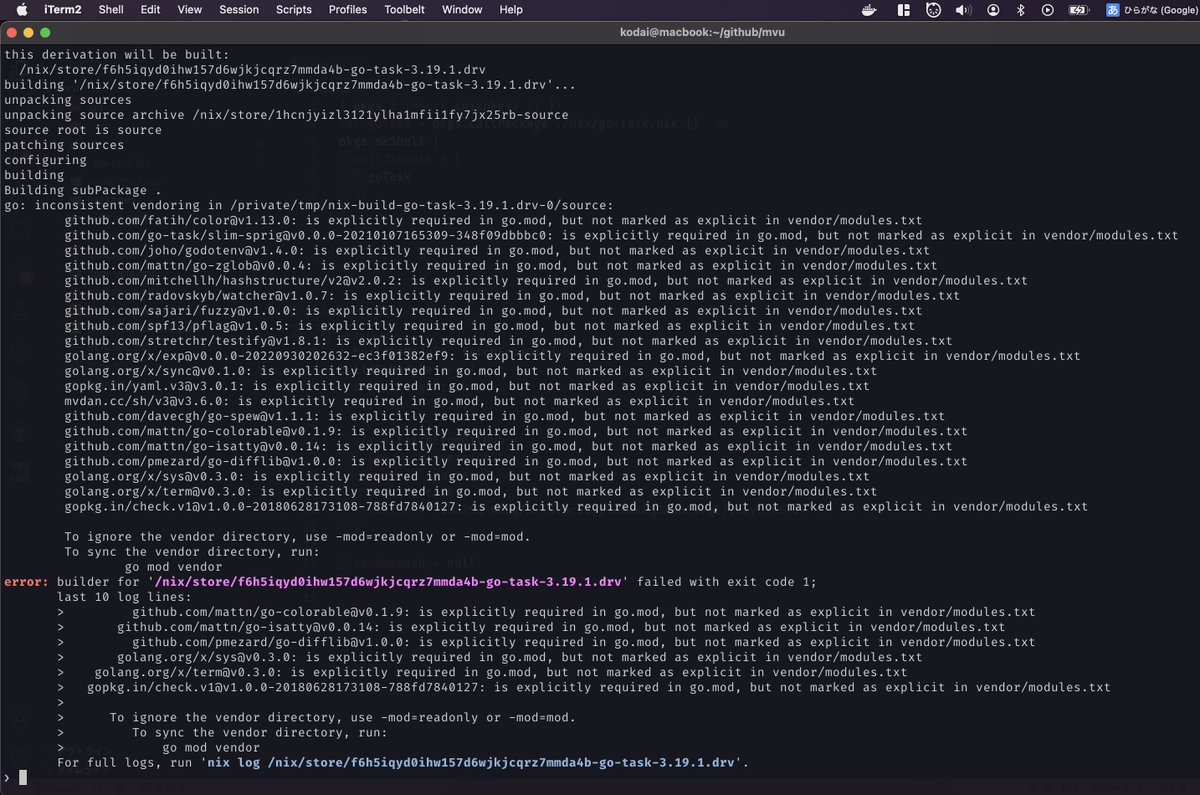Click the mattn/go-zglob@v0.0.4 line
1200x795 pixels.
coord(501,265)
